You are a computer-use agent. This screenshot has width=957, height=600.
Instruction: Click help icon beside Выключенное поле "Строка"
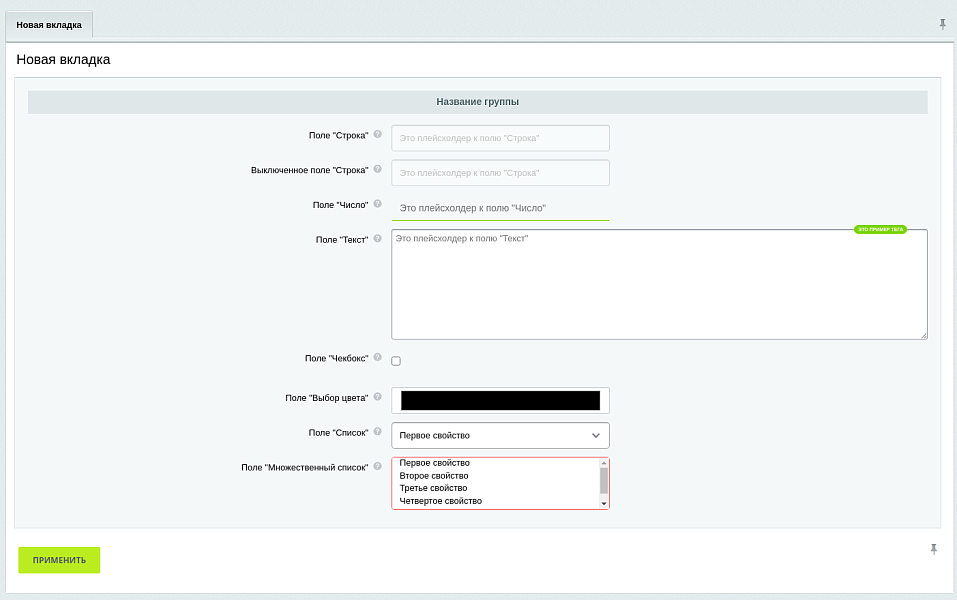coord(378,169)
